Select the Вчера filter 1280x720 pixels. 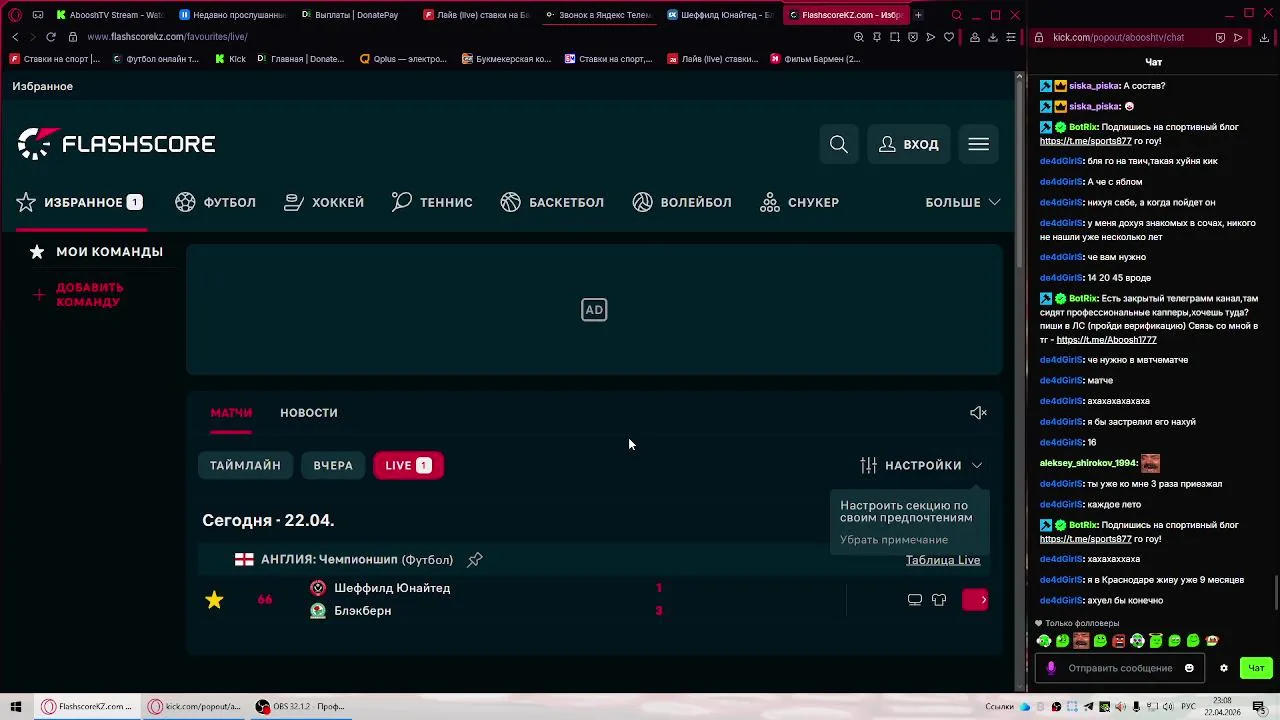point(333,466)
